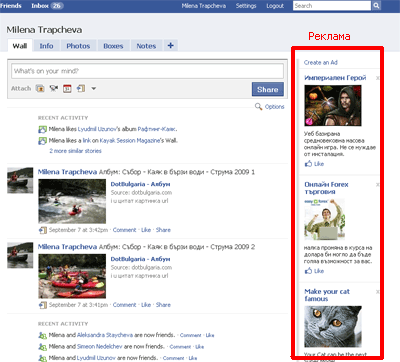Open profile thumbnail of Струма 2009 2 post
Viewport: 400px width, 362px height.
(x=20, y=255)
